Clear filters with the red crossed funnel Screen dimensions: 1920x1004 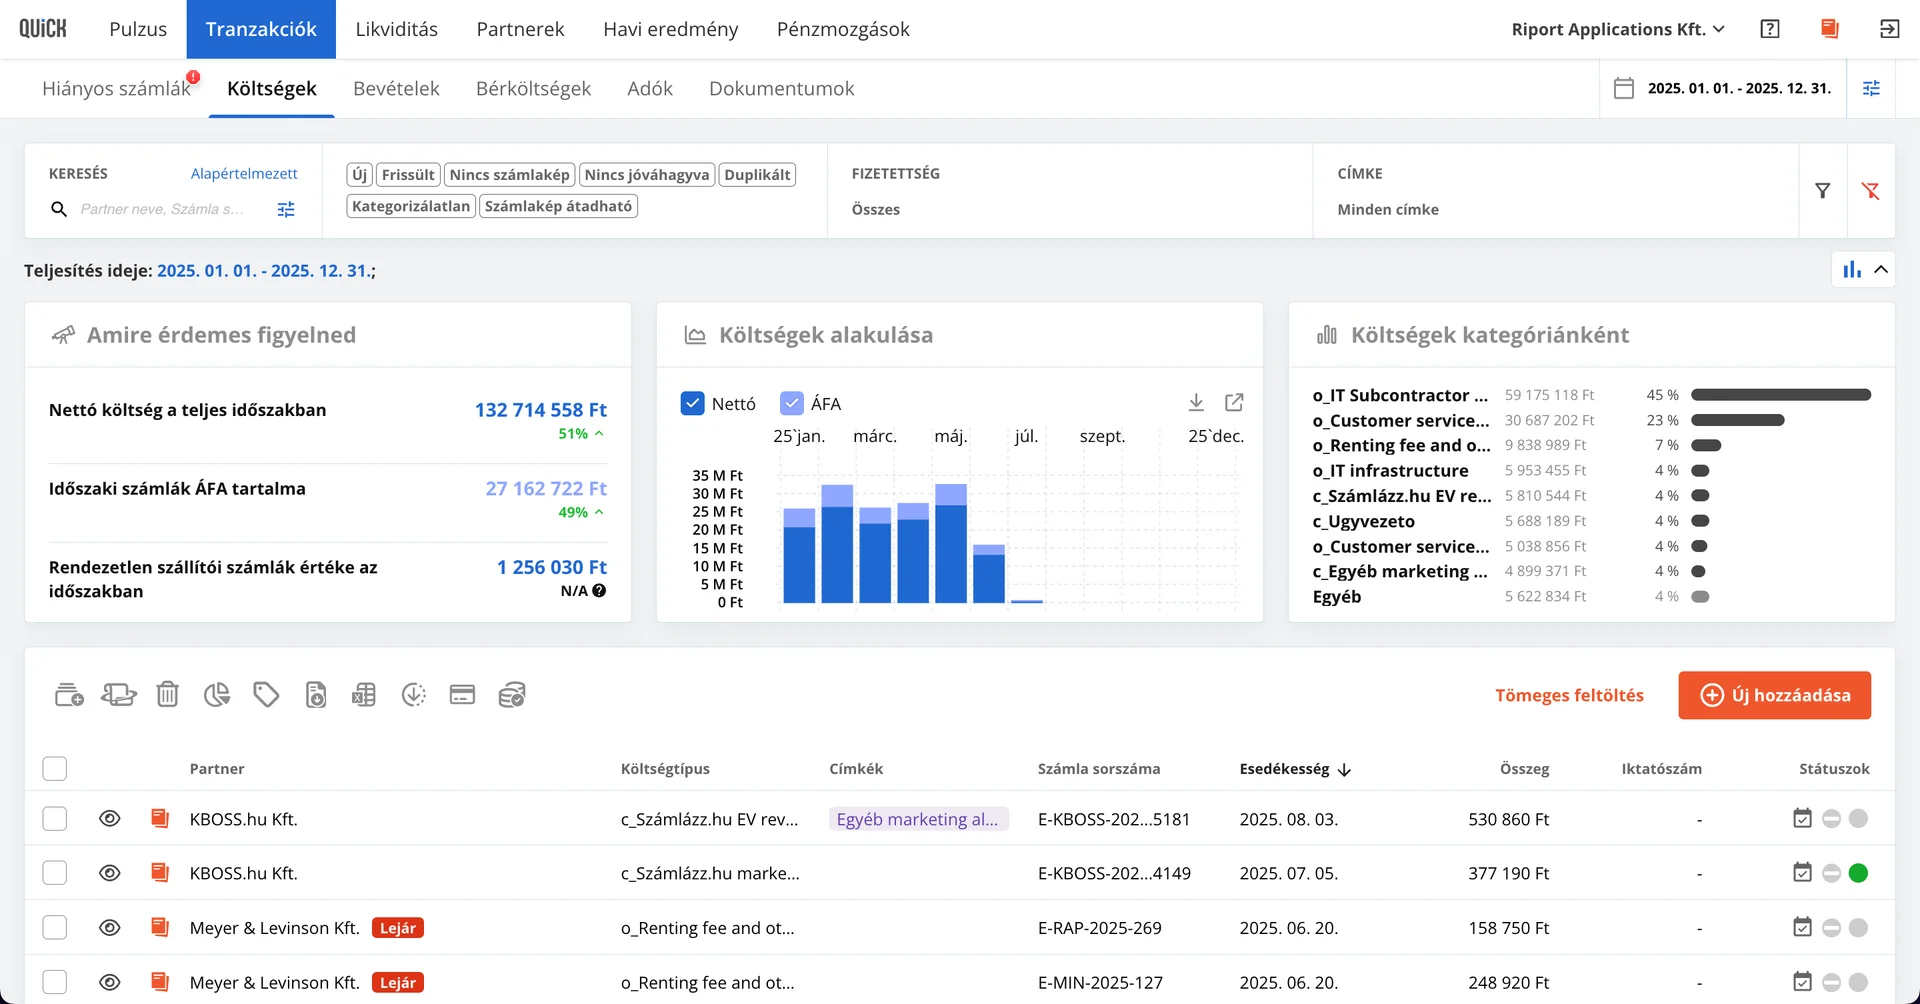tap(1871, 190)
